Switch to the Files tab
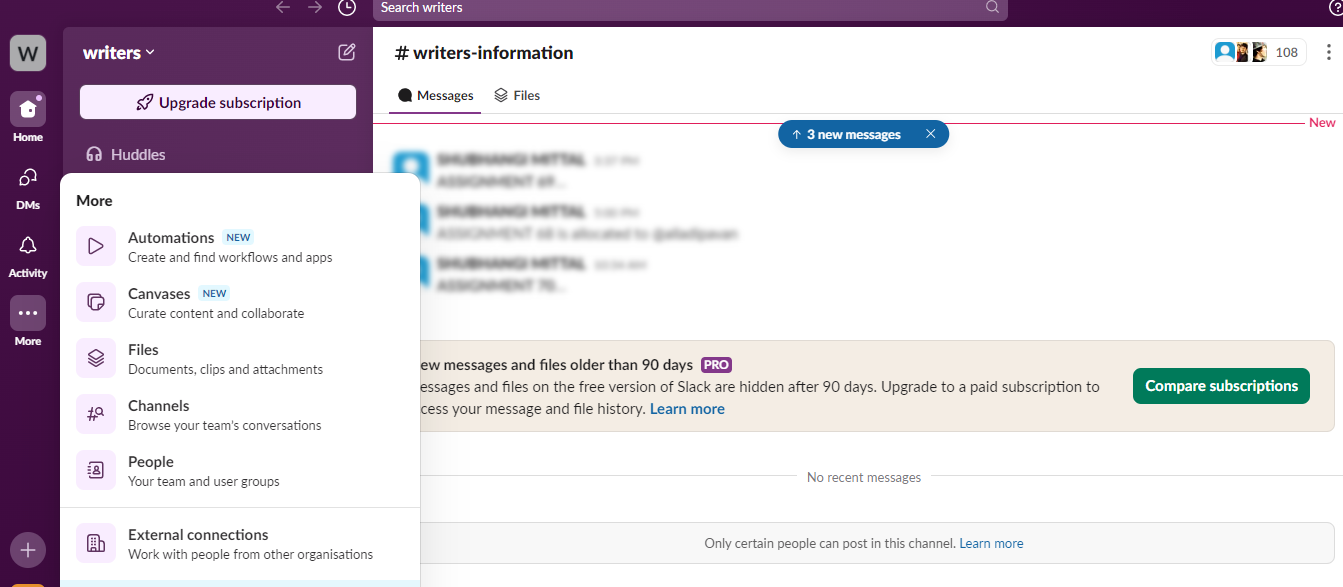The image size is (1343, 587). pos(517,96)
